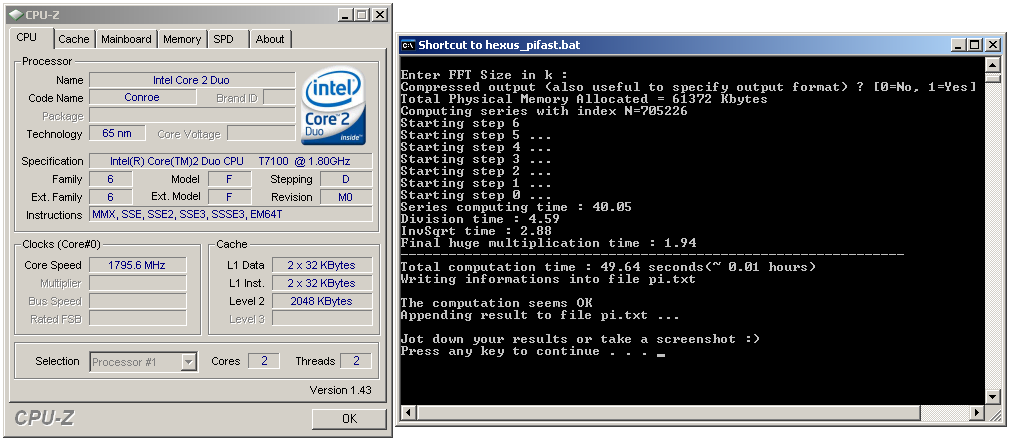Click the empty Level 3 cache field
This screenshot has height=442, width=1011.
(x=322, y=319)
